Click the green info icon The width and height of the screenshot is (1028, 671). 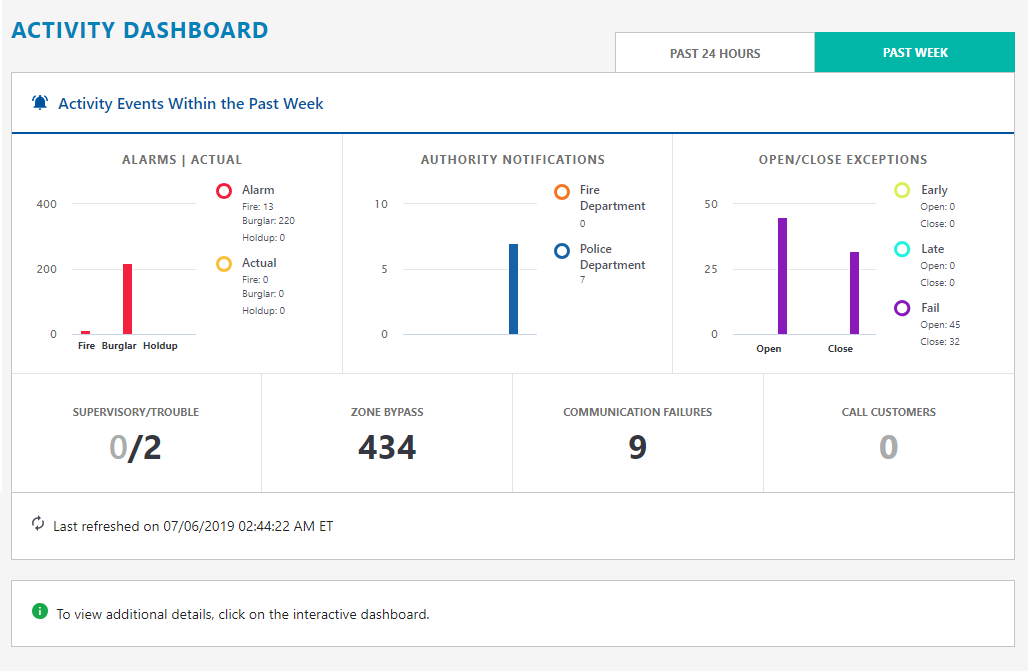[40, 611]
